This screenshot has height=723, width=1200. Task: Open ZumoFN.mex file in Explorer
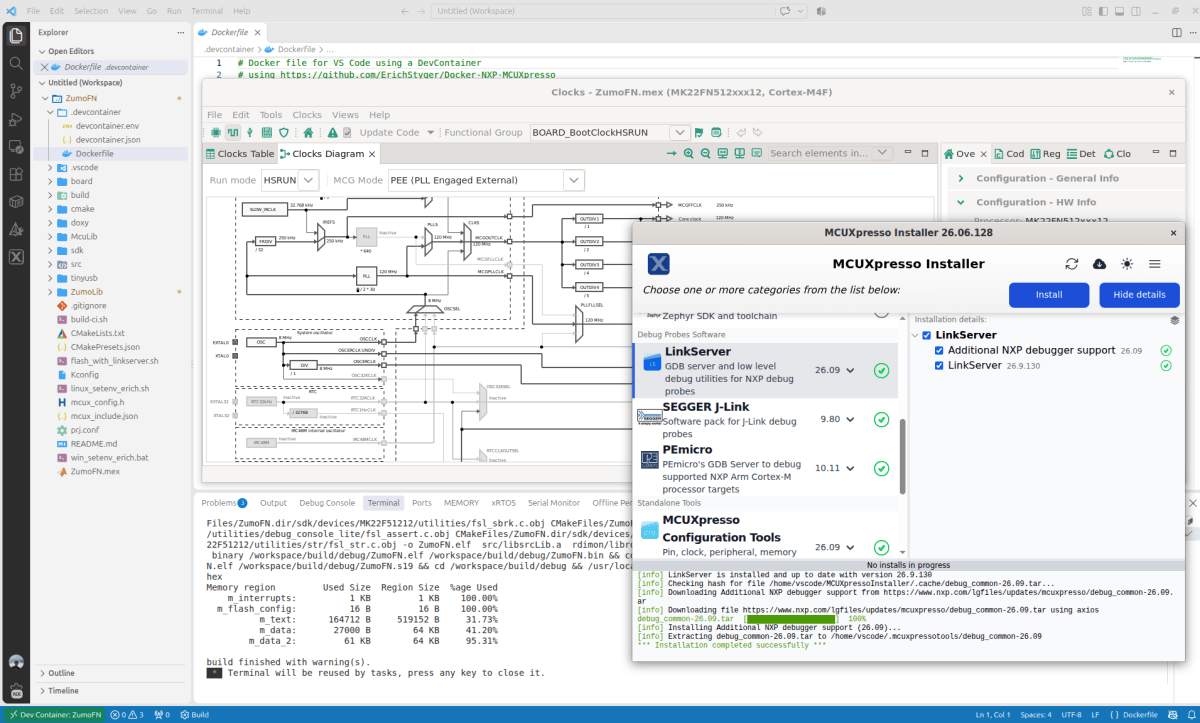click(x=95, y=471)
